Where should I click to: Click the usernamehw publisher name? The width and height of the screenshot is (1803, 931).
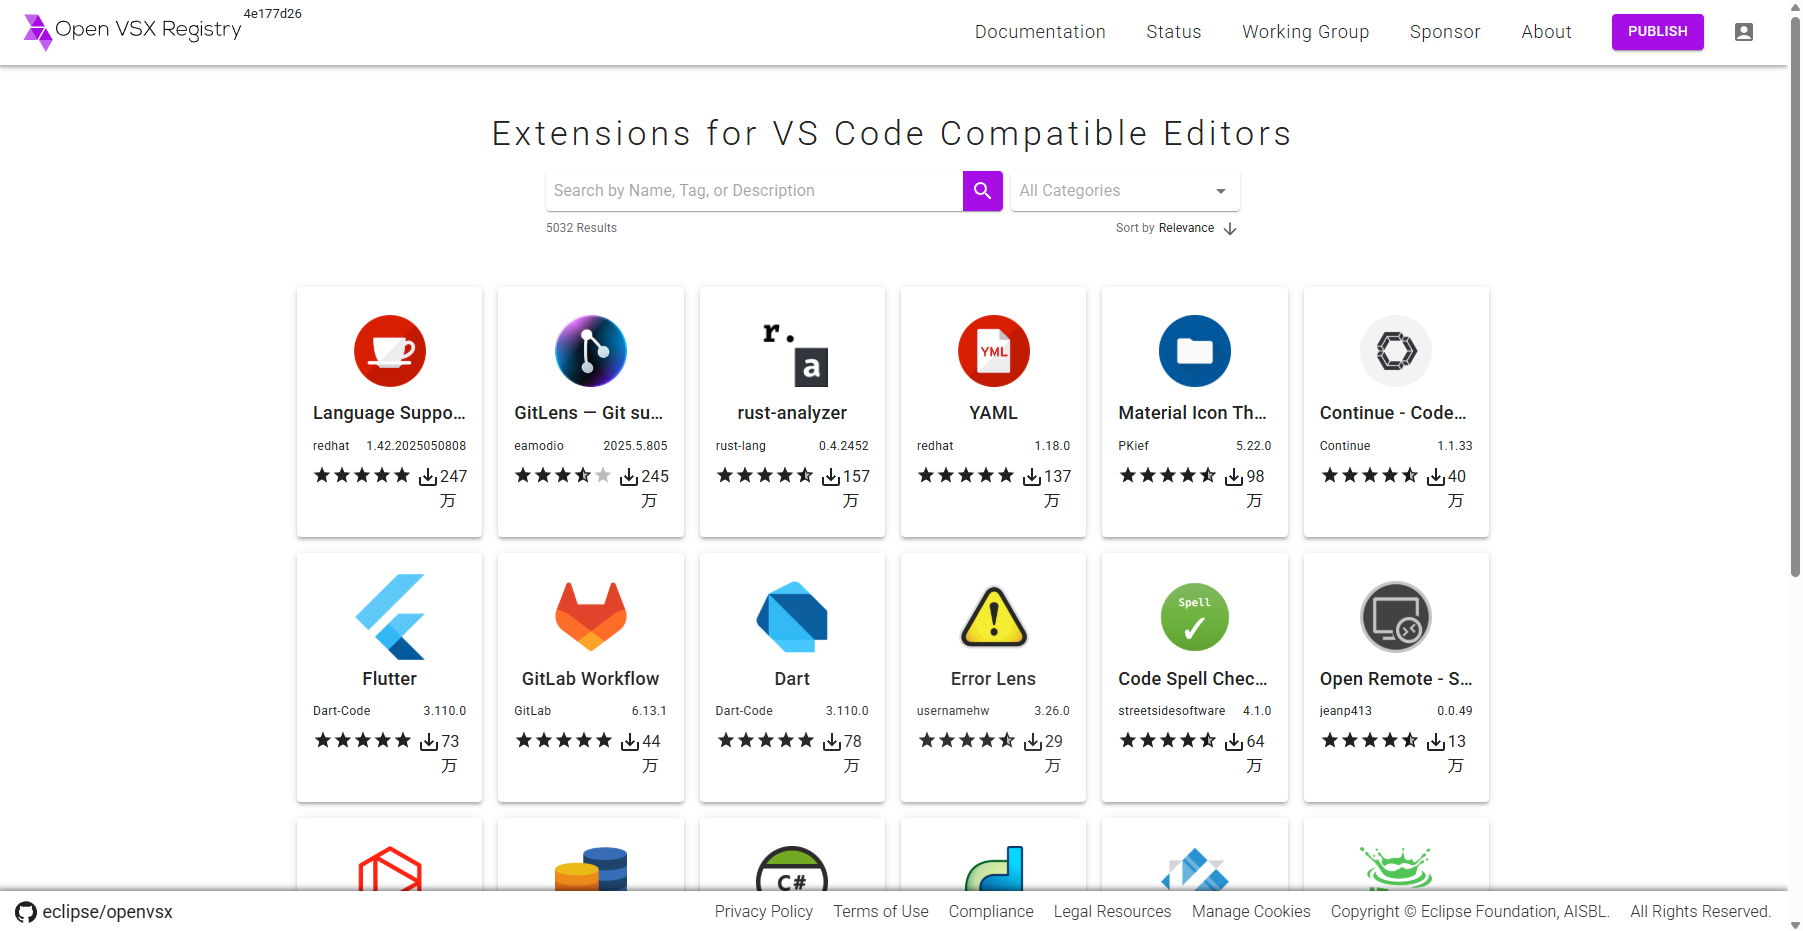tap(953, 711)
